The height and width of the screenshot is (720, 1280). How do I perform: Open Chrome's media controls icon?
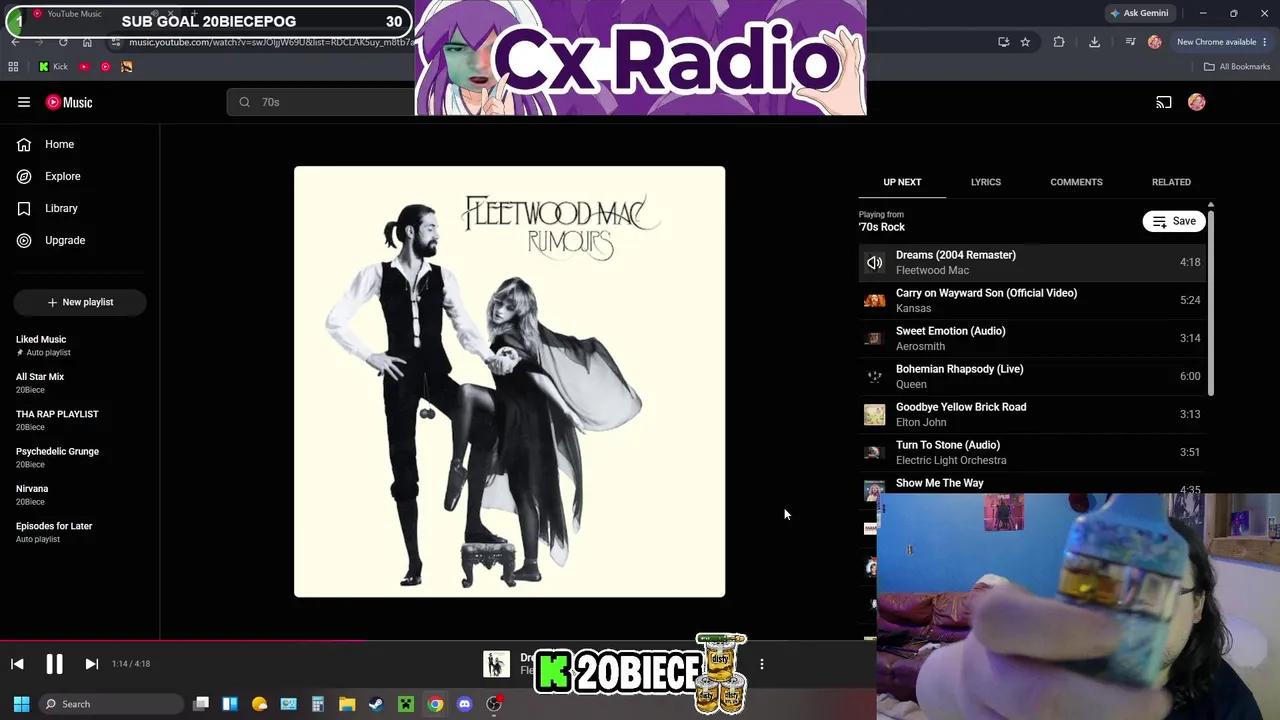[1130, 42]
